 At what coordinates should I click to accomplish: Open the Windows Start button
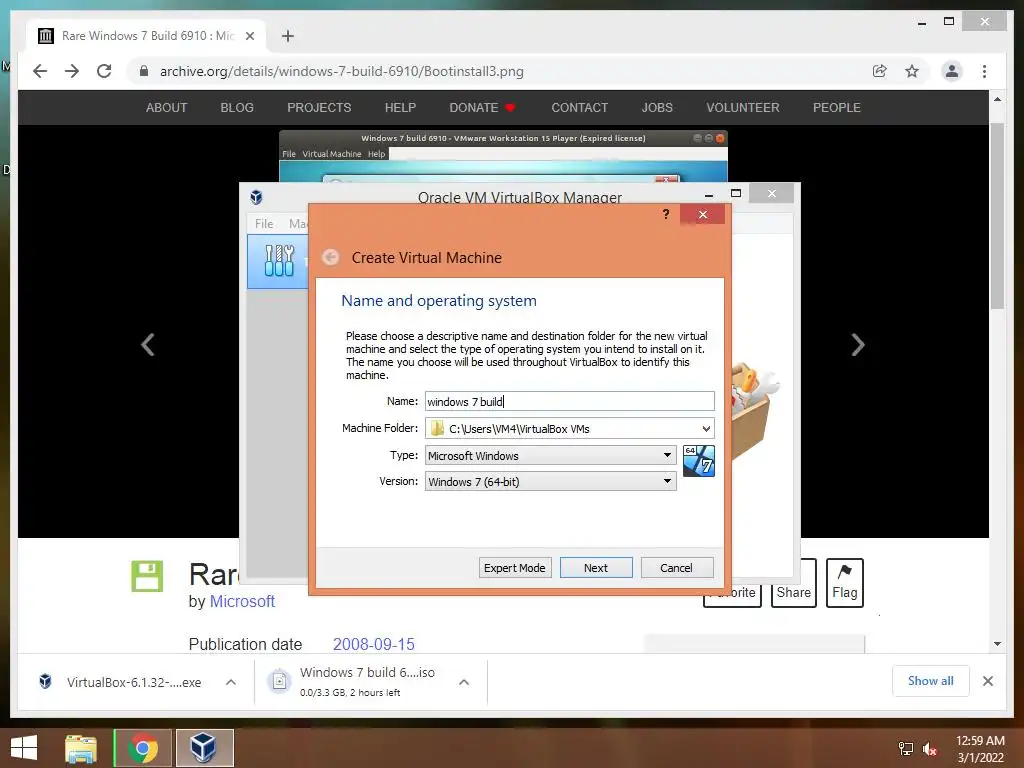pyautogui.click(x=24, y=748)
